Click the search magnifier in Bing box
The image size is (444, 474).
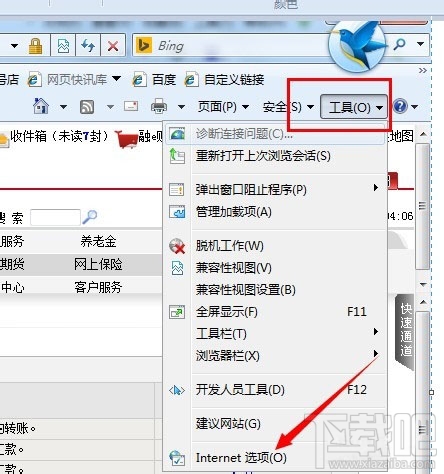pos(399,44)
